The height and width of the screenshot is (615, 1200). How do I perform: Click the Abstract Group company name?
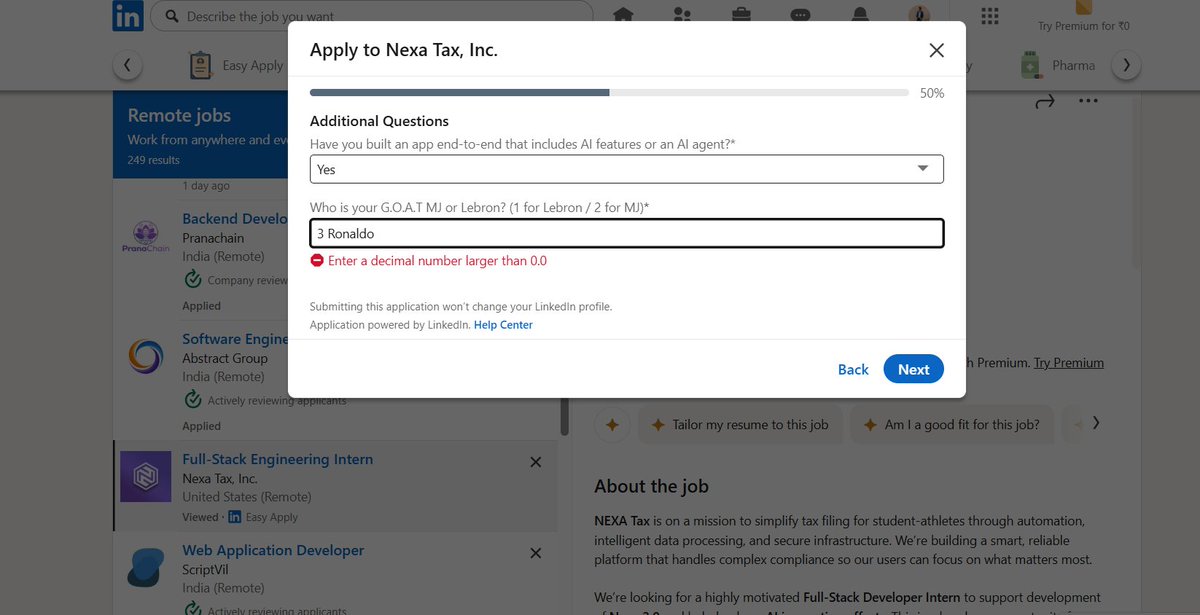point(225,358)
